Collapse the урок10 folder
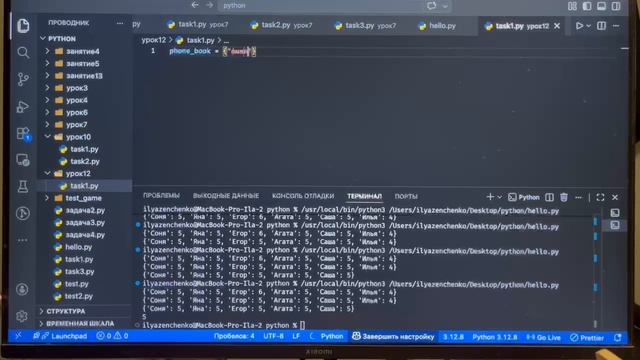The height and width of the screenshot is (360, 640). (78, 137)
